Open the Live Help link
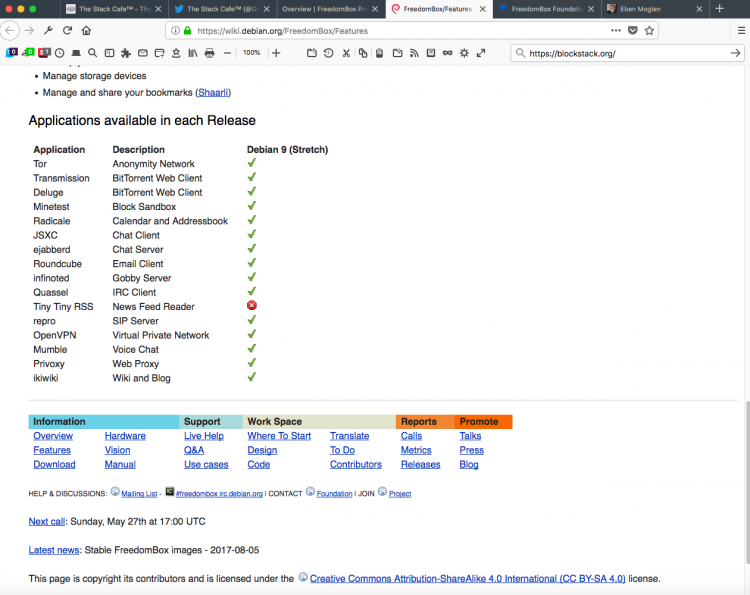The width and height of the screenshot is (750, 595). 204,436
